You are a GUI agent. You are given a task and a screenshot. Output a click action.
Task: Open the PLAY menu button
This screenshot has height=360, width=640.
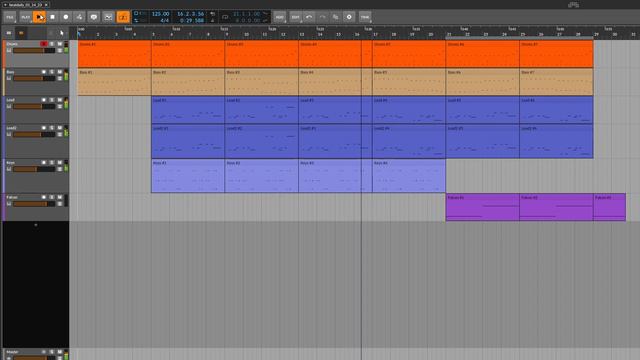point(25,17)
